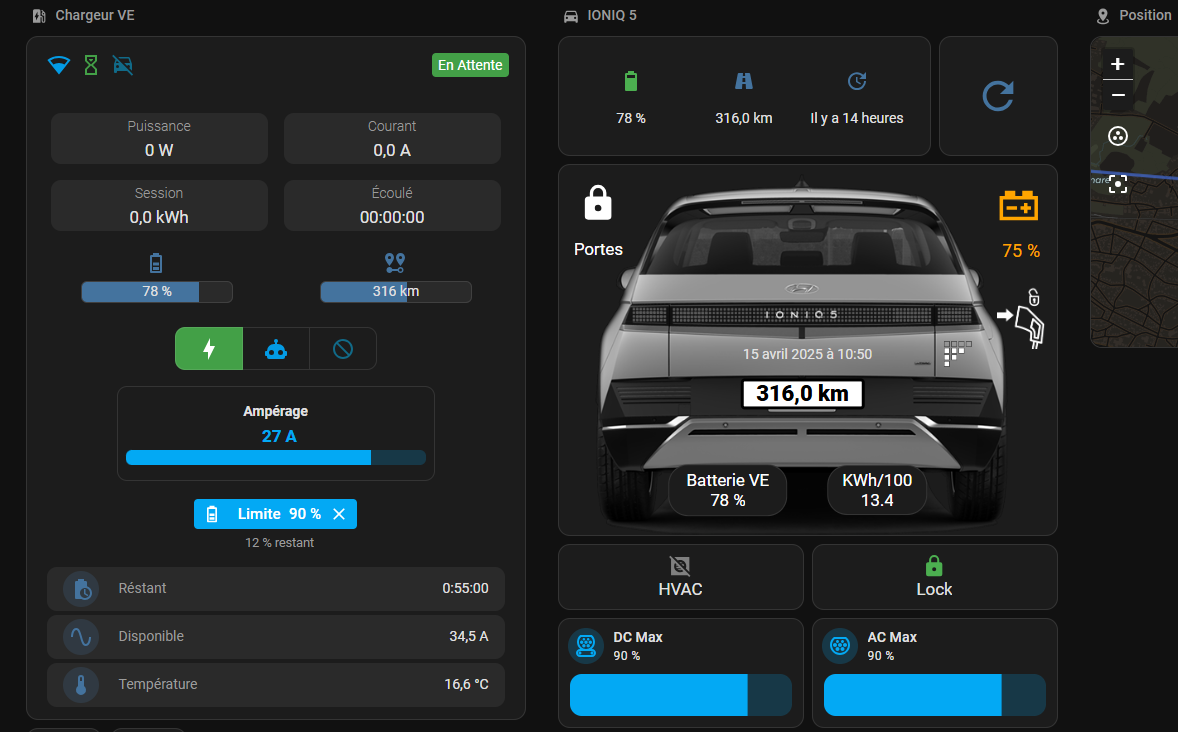Click the Batterie VE 78 % badge
Image resolution: width=1178 pixels, height=732 pixels.
[727, 490]
